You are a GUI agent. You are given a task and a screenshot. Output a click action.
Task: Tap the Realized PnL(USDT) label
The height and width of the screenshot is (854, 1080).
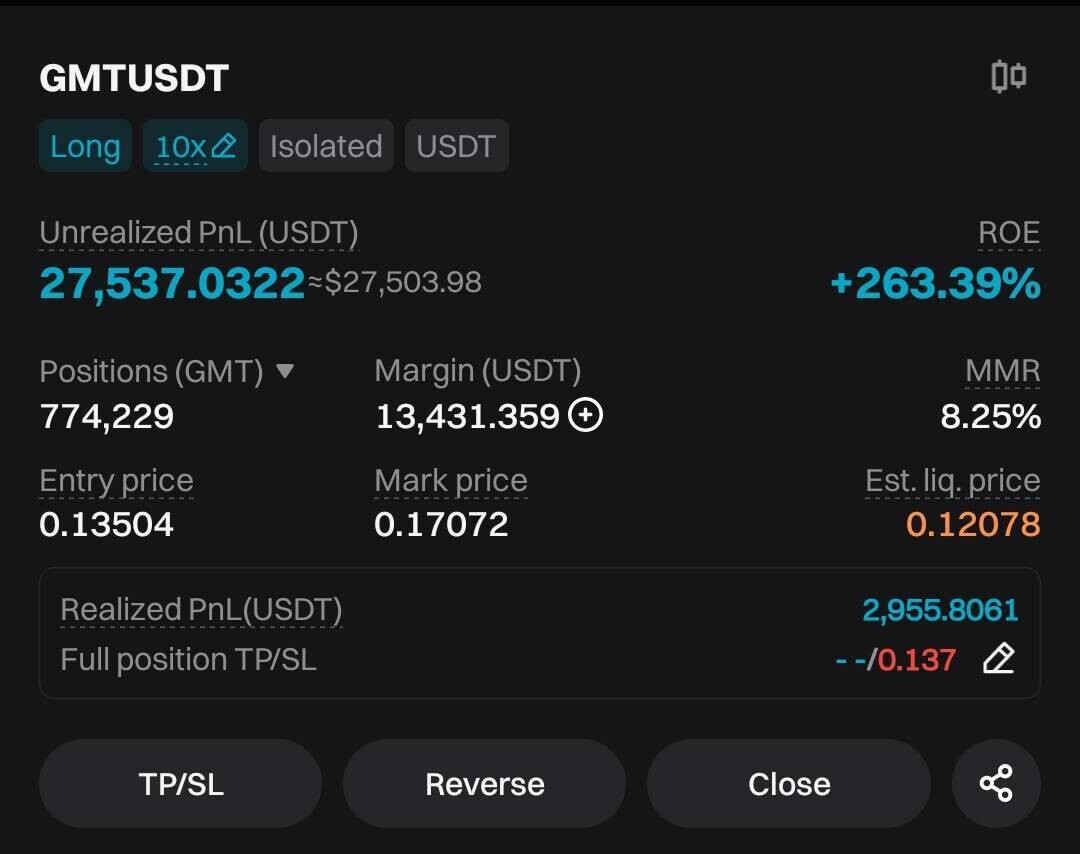(201, 609)
